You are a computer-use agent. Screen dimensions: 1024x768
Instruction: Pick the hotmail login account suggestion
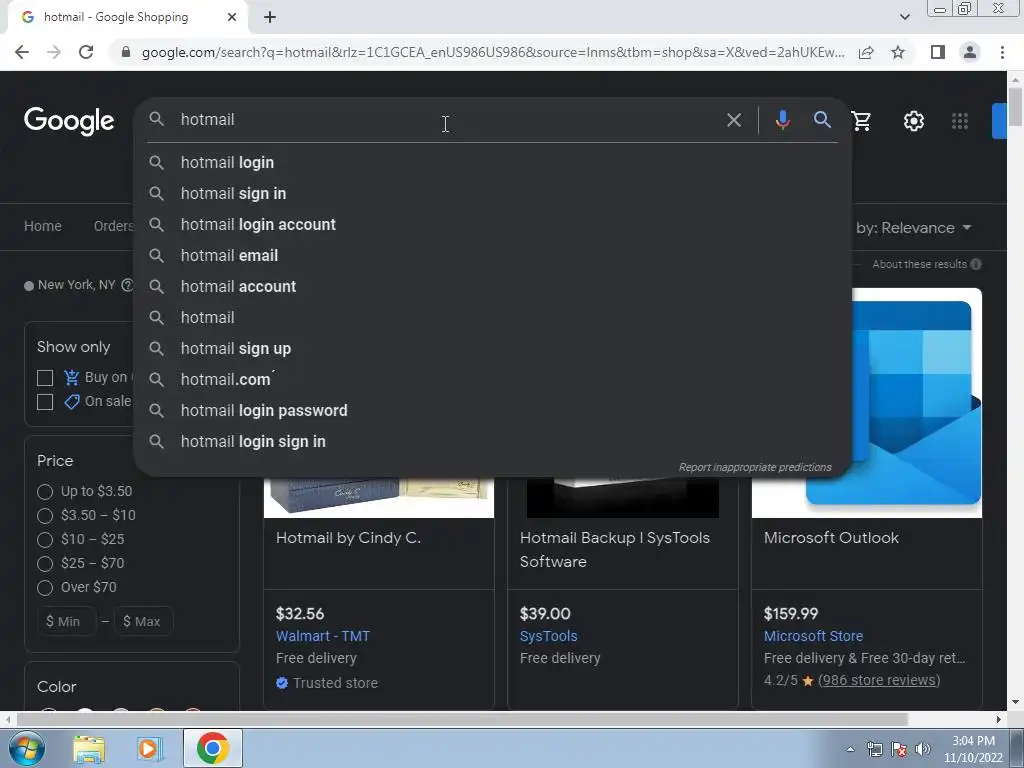click(x=492, y=225)
